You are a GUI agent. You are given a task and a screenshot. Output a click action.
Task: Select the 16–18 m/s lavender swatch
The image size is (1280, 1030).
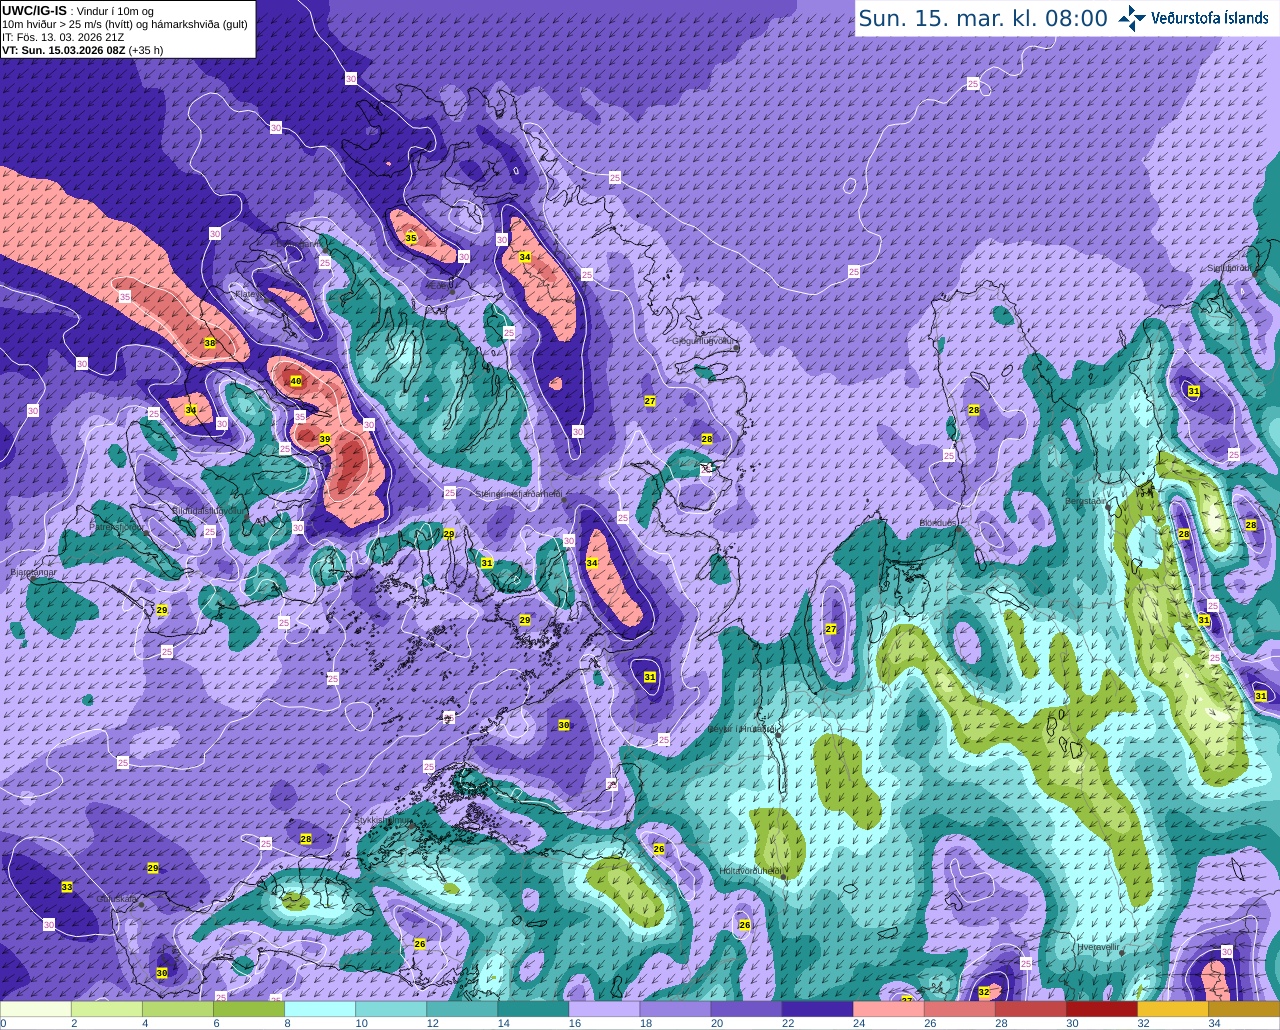click(604, 1009)
